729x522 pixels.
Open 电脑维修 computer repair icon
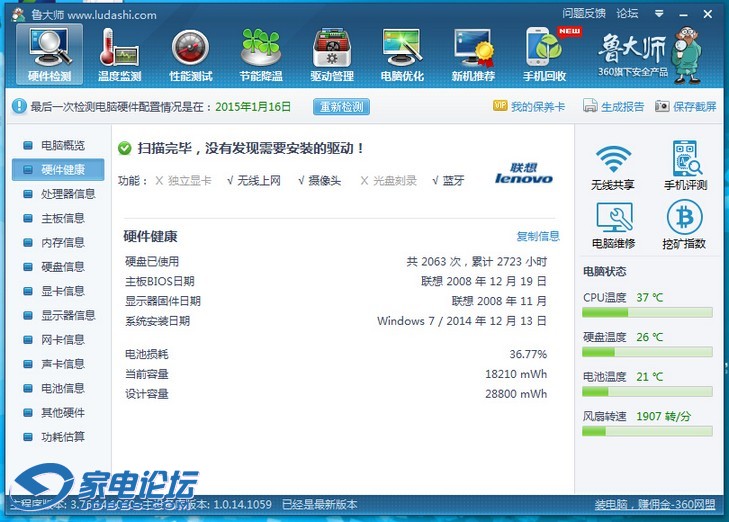(x=613, y=225)
